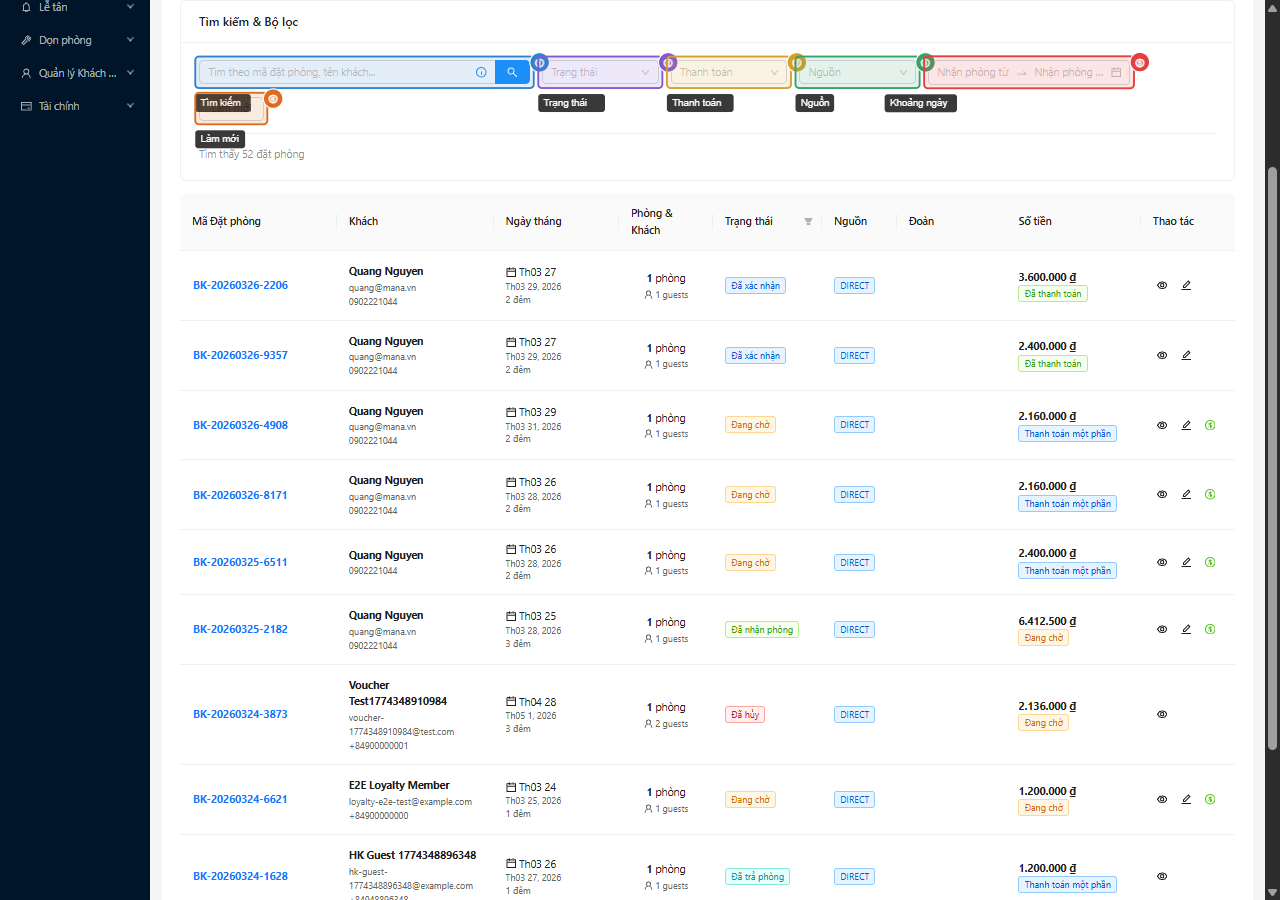Click the eye icon for booking BK-20260326-9357
Image resolution: width=1280 pixels, height=900 pixels.
[x=1162, y=355]
